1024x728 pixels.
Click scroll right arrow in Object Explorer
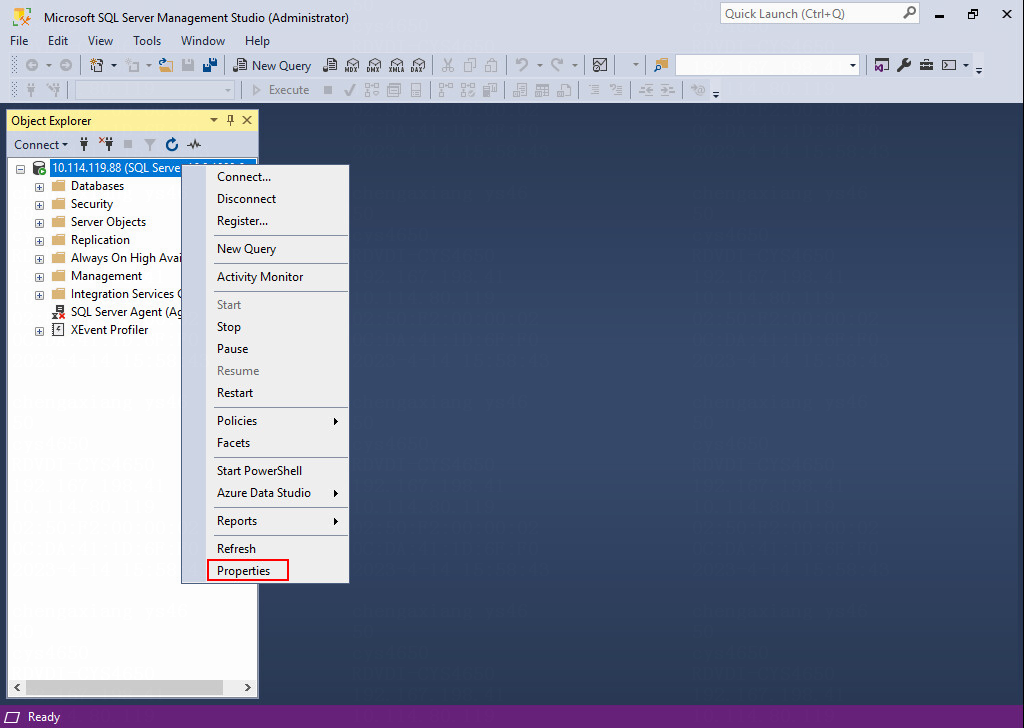248,687
